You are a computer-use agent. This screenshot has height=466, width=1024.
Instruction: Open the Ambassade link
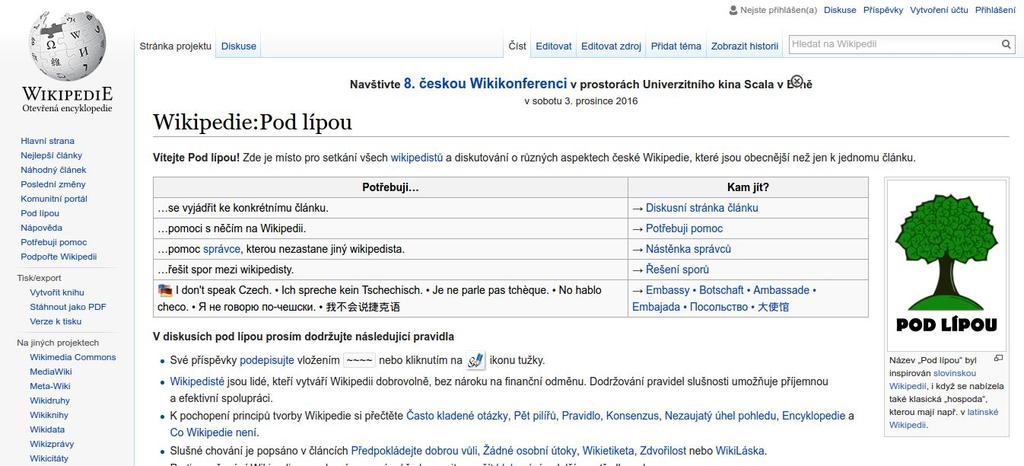[781, 290]
